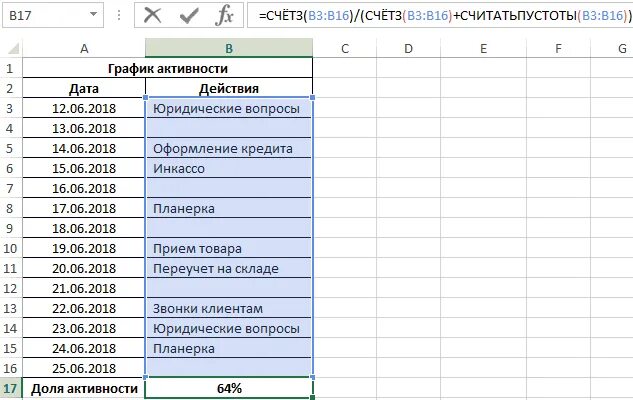Click the 'Прием товара' cell
Image resolution: width=633 pixels, height=400 pixels.
(229, 248)
